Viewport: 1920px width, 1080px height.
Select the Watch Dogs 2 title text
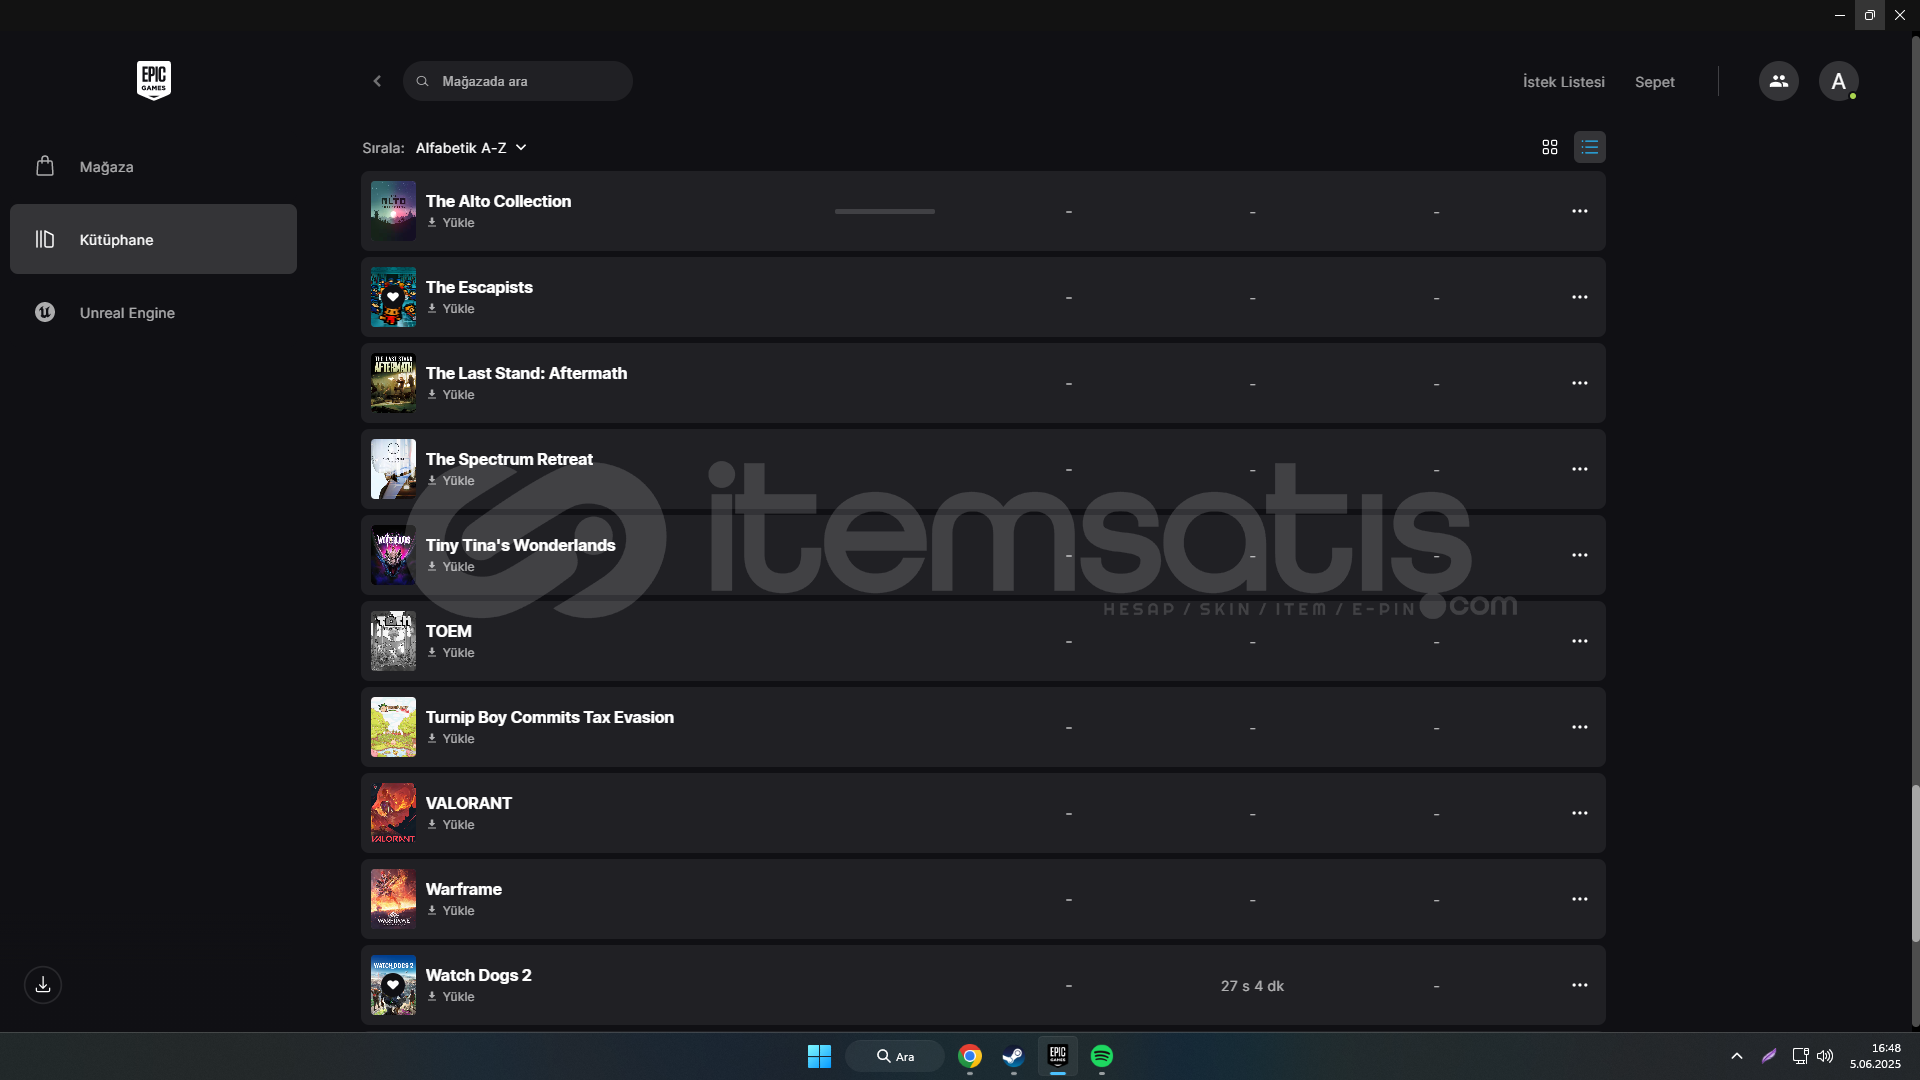(x=478, y=975)
